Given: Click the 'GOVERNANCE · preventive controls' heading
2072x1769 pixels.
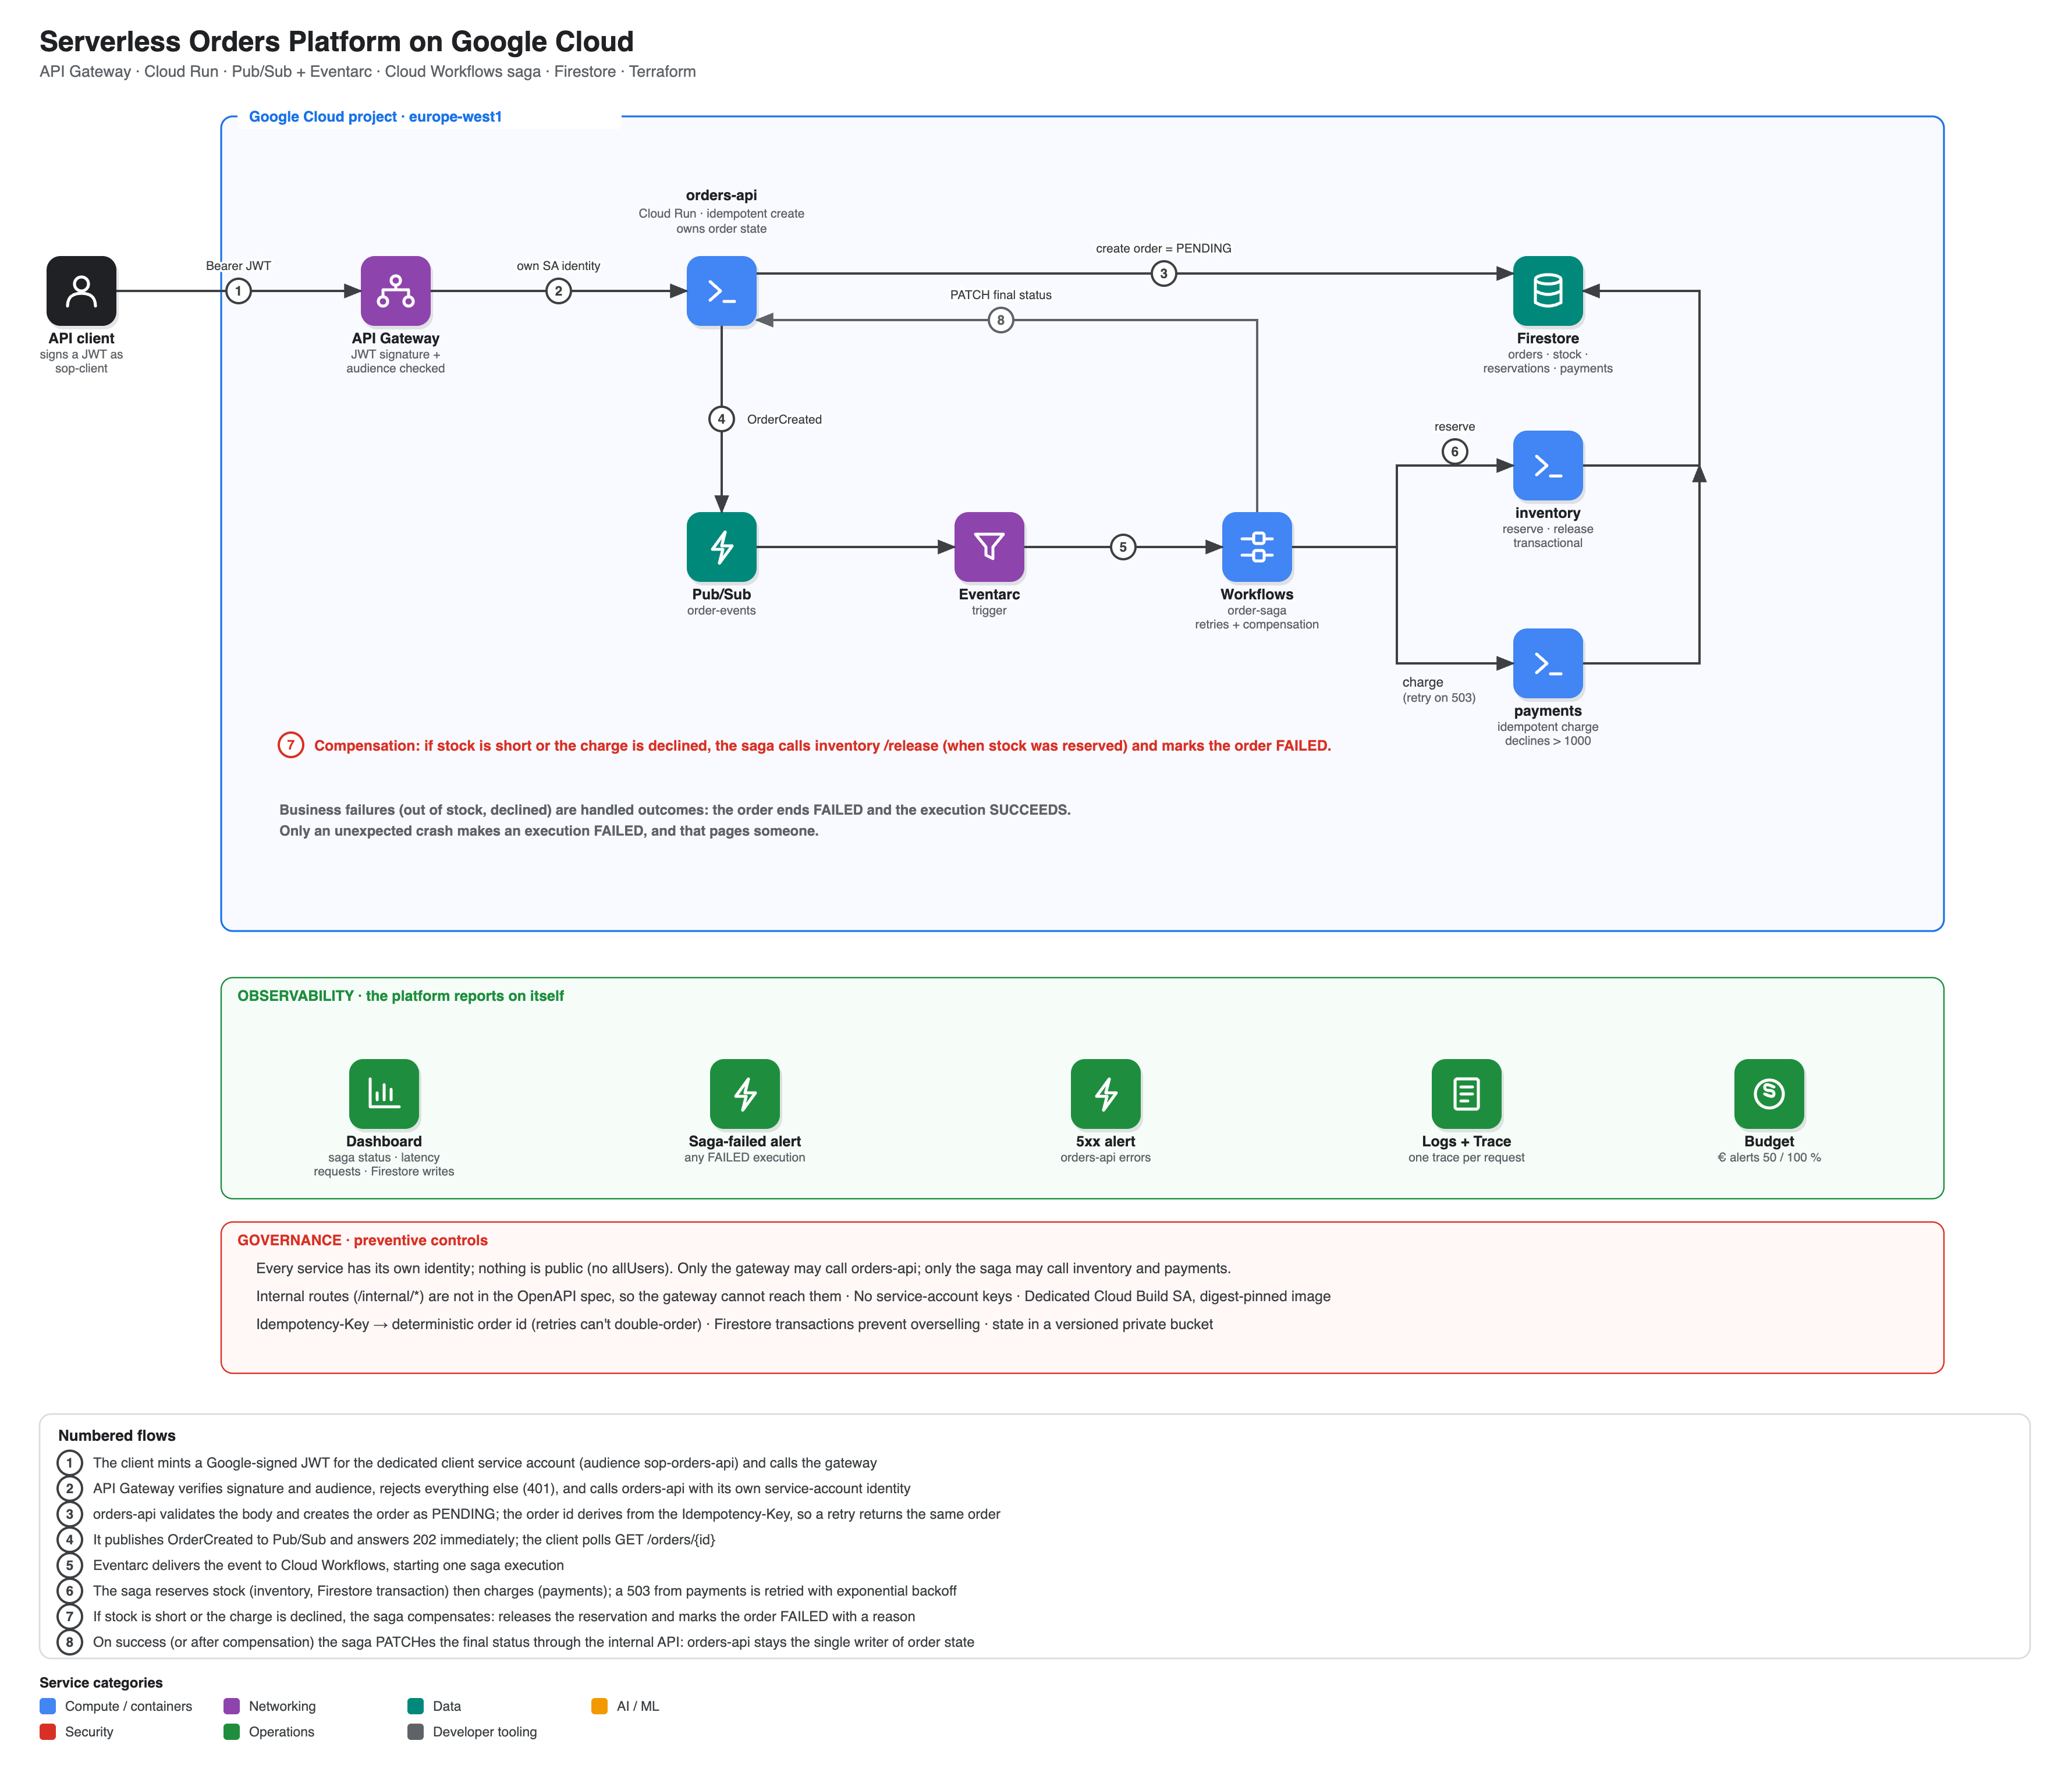Looking at the screenshot, I should coord(362,1240).
